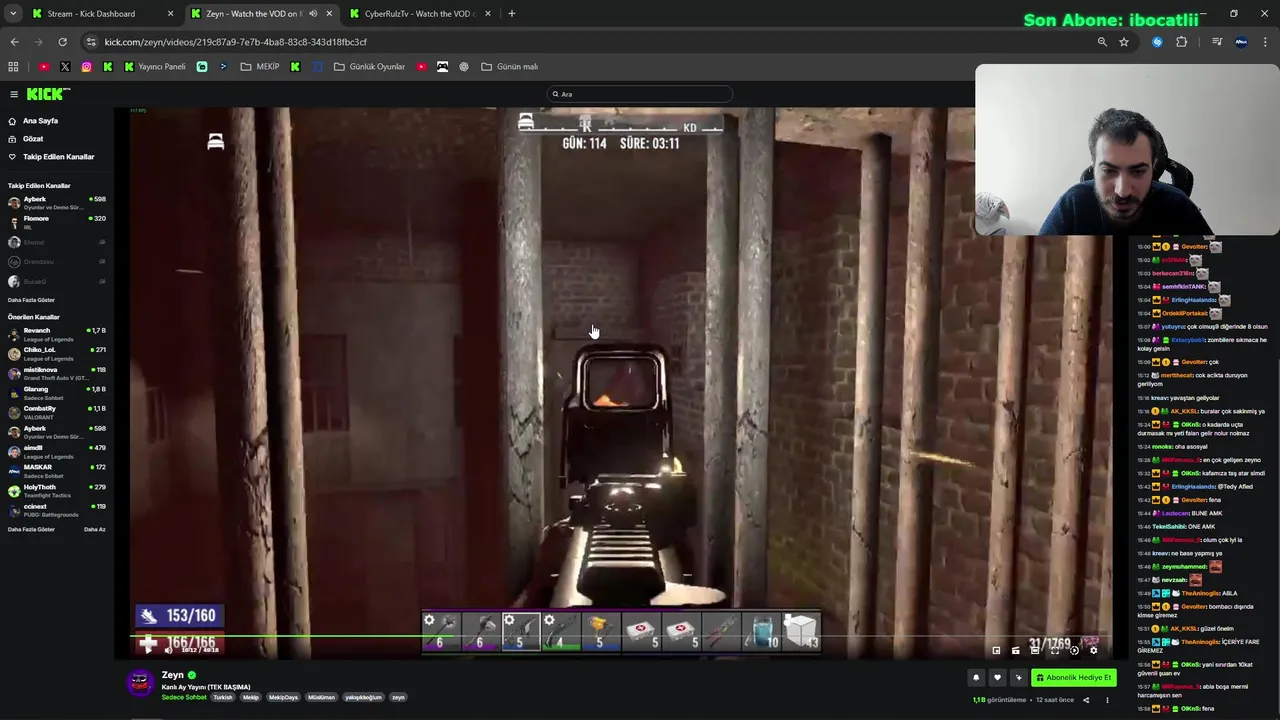The image size is (1280, 720).
Task: Open the video player settings gear
Action: [1093, 650]
